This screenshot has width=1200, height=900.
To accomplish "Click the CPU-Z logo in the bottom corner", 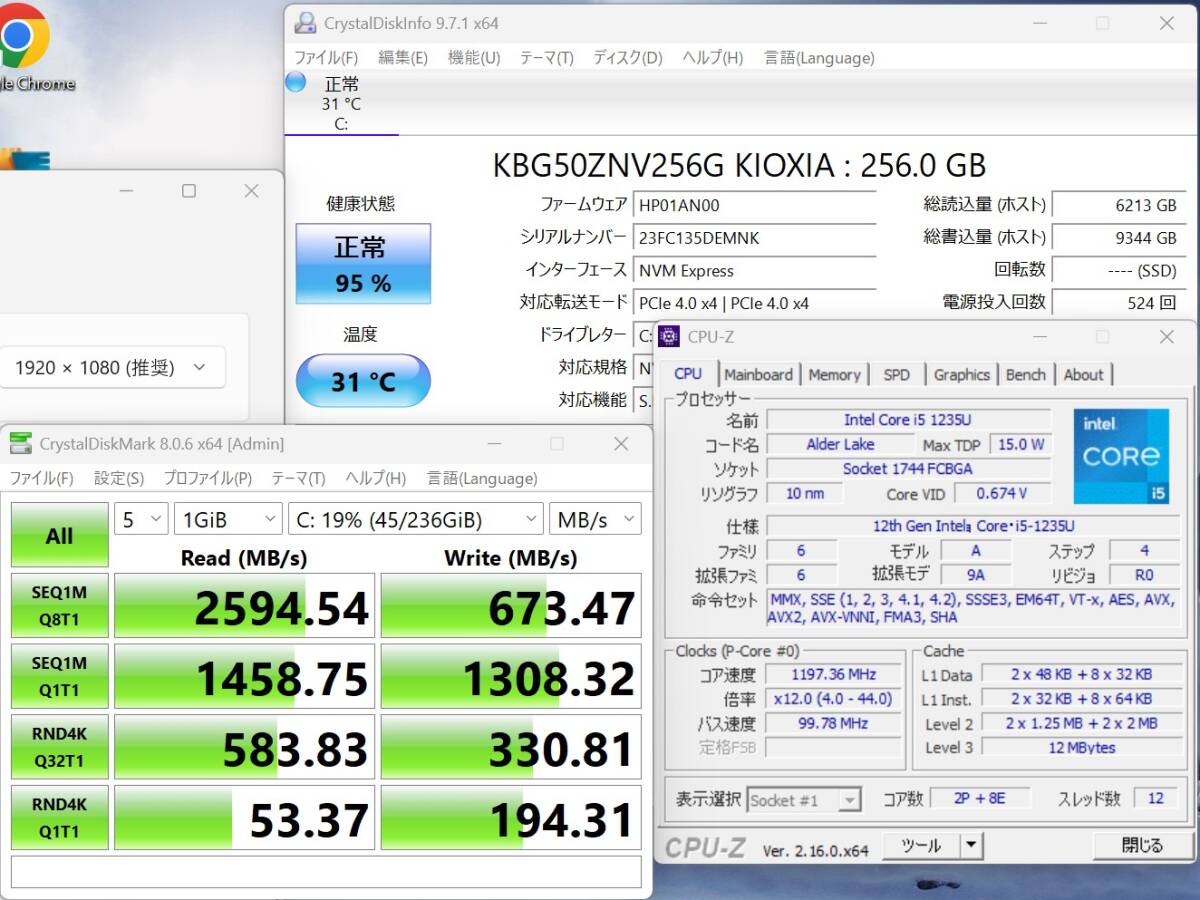I will [706, 845].
